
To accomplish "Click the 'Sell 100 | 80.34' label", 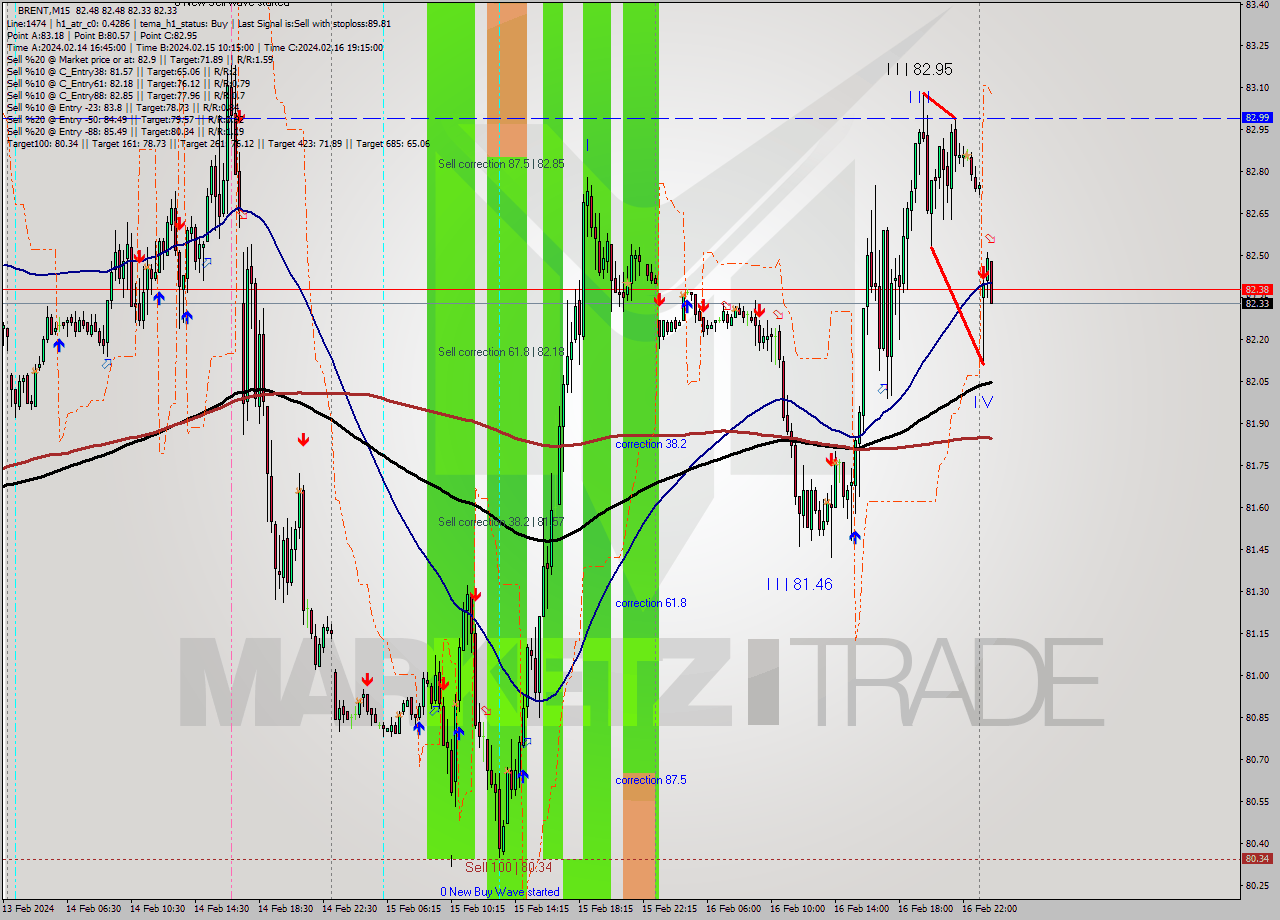I will 508,868.
